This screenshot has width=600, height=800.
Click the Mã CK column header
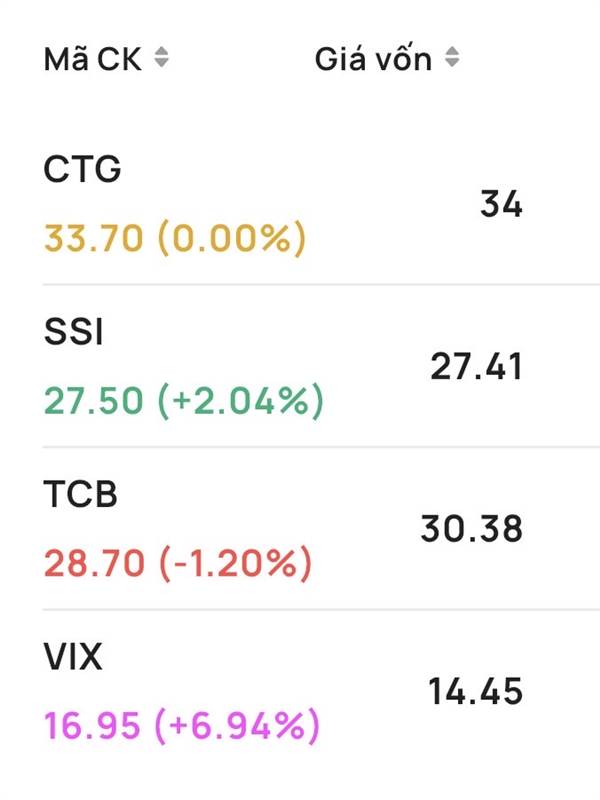93,59
